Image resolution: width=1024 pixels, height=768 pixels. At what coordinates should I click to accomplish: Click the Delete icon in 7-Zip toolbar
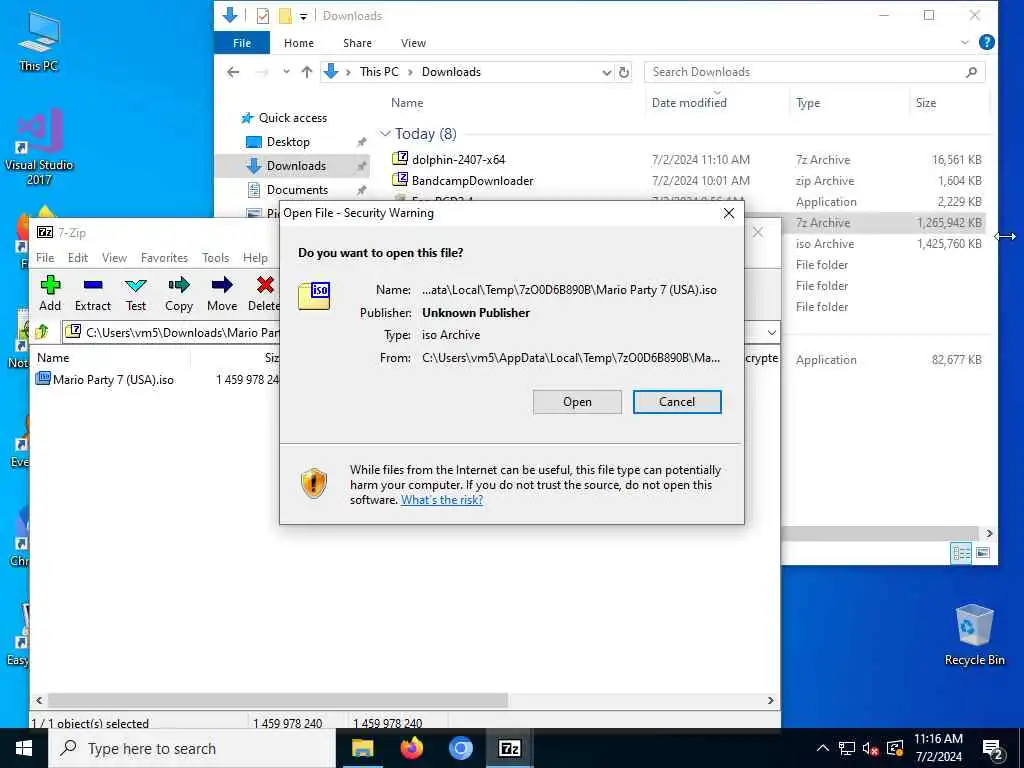[x=264, y=293]
